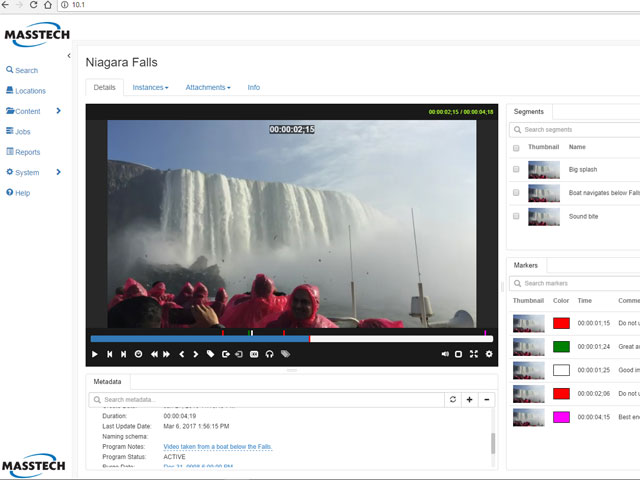Switch to the Info tab
This screenshot has height=480, width=640.
coord(253,87)
